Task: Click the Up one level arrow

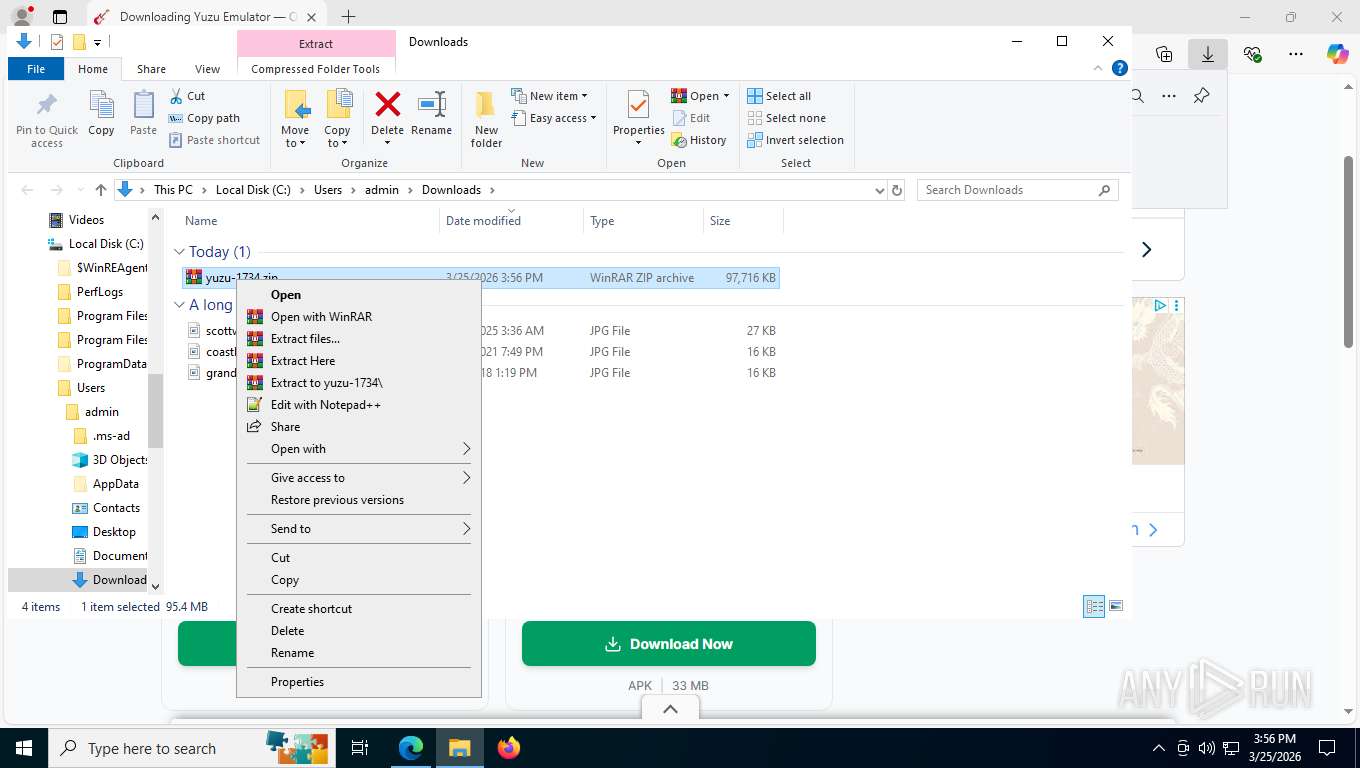Action: (101, 190)
